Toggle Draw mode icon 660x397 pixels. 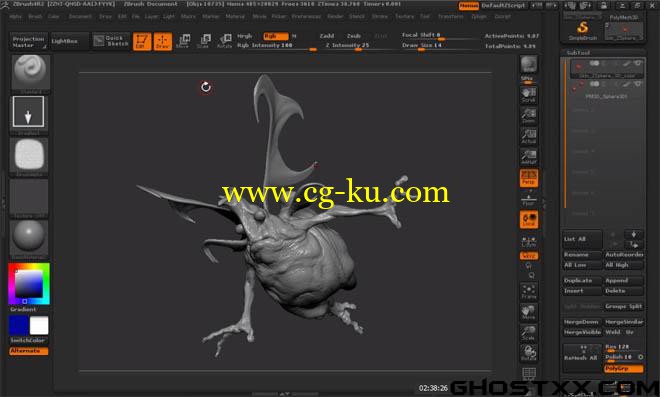pyautogui.click(x=162, y=41)
